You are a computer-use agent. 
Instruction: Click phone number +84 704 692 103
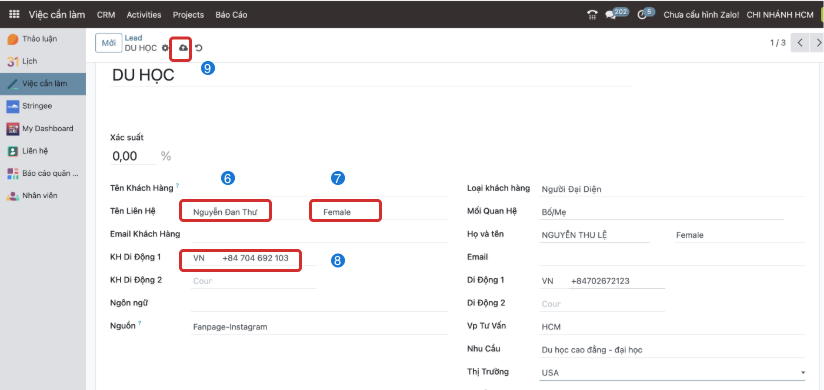255,258
